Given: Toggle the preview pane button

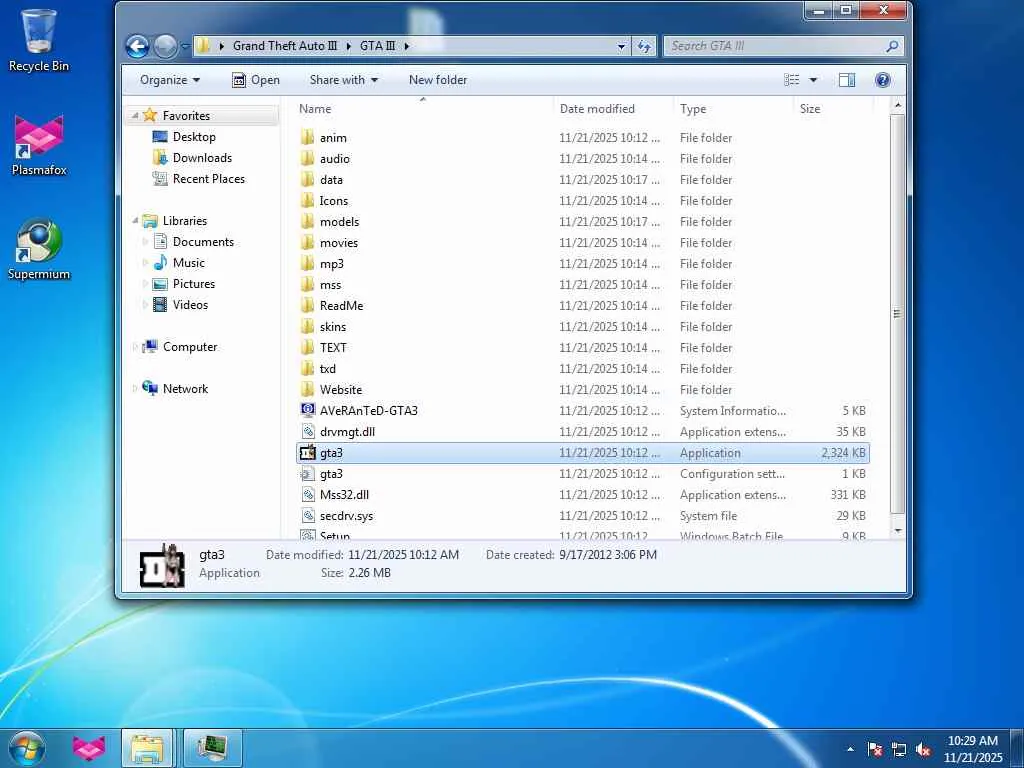Looking at the screenshot, I should click(x=847, y=80).
